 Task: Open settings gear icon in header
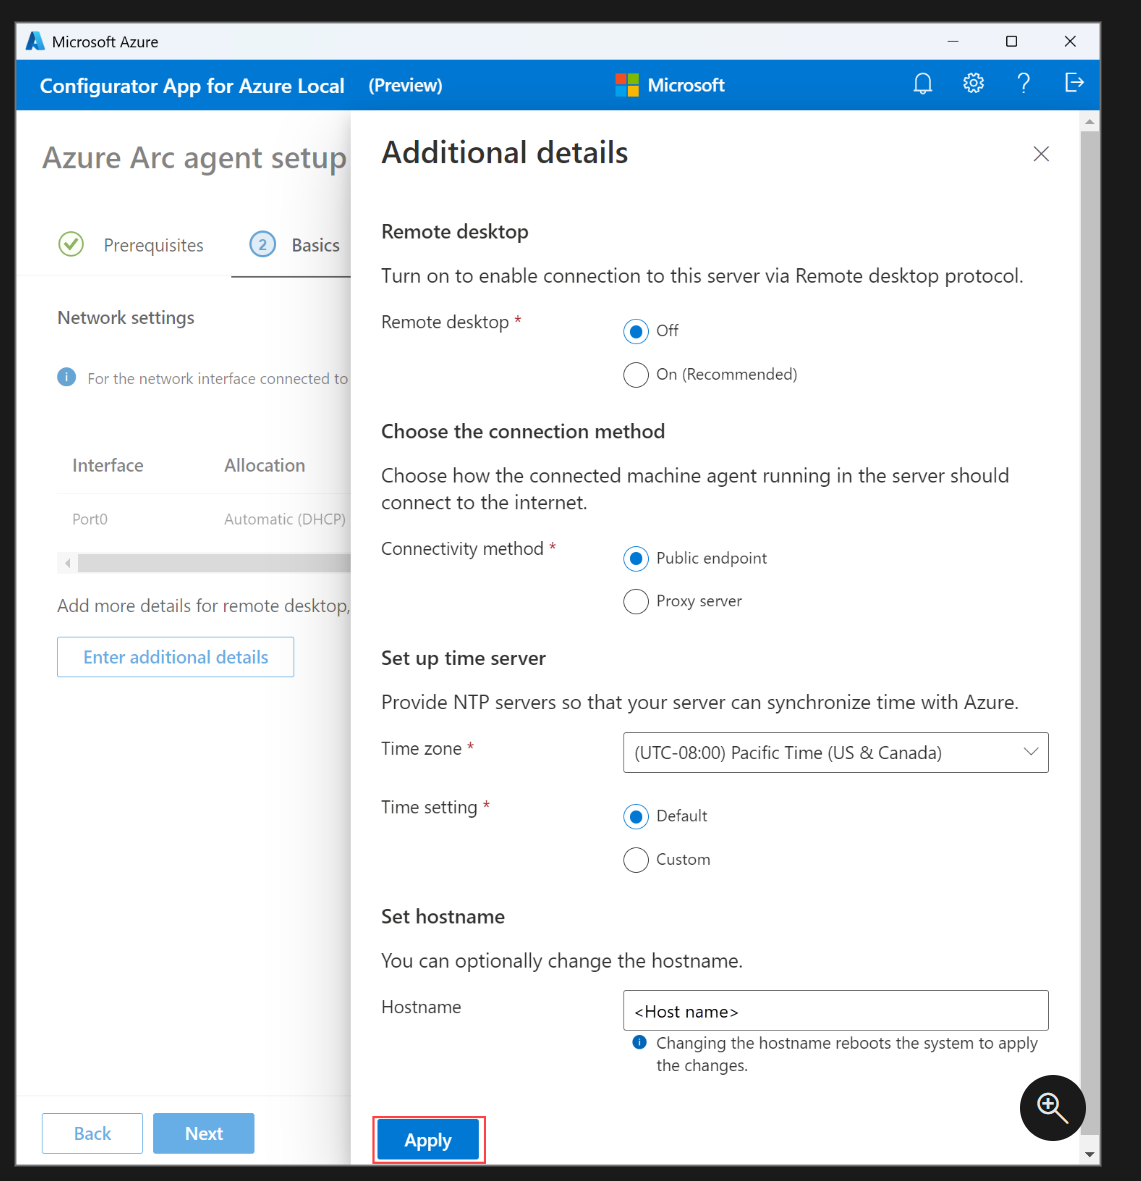click(973, 83)
